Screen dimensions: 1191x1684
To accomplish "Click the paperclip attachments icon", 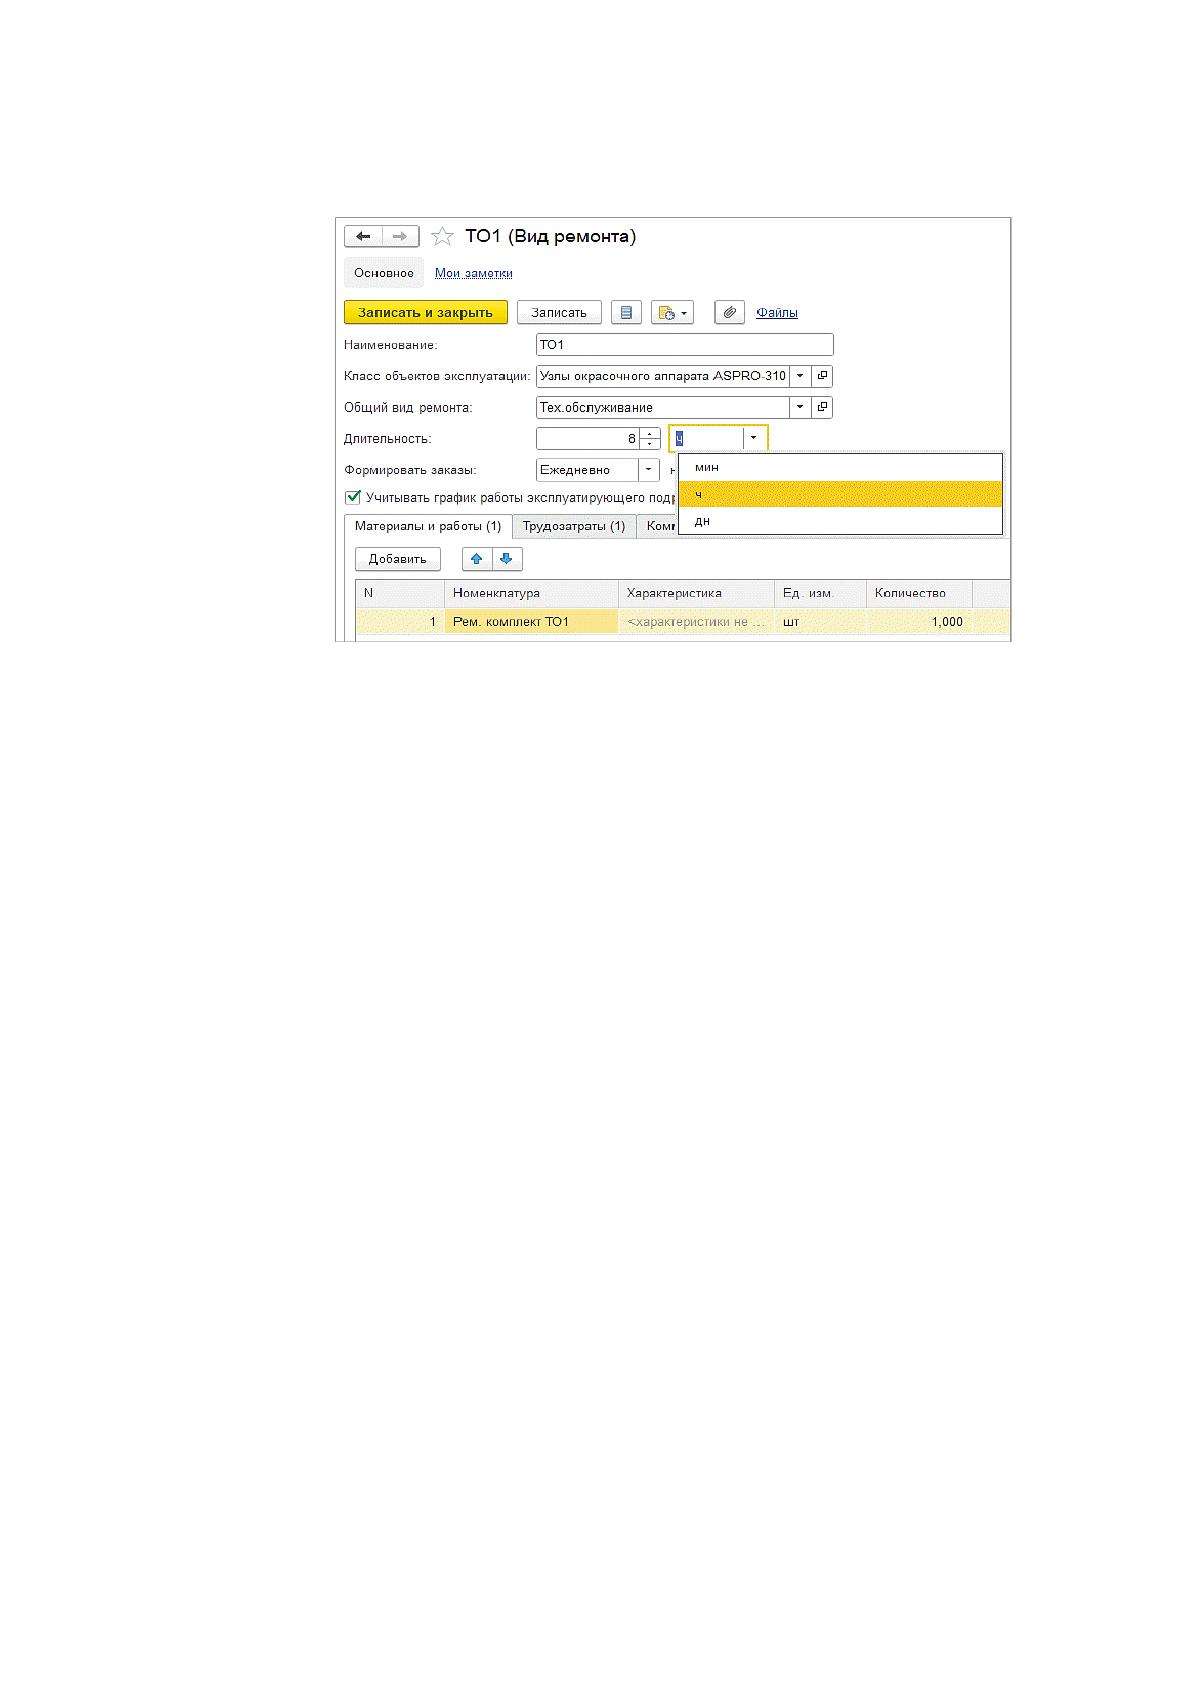I will pyautogui.click(x=731, y=313).
